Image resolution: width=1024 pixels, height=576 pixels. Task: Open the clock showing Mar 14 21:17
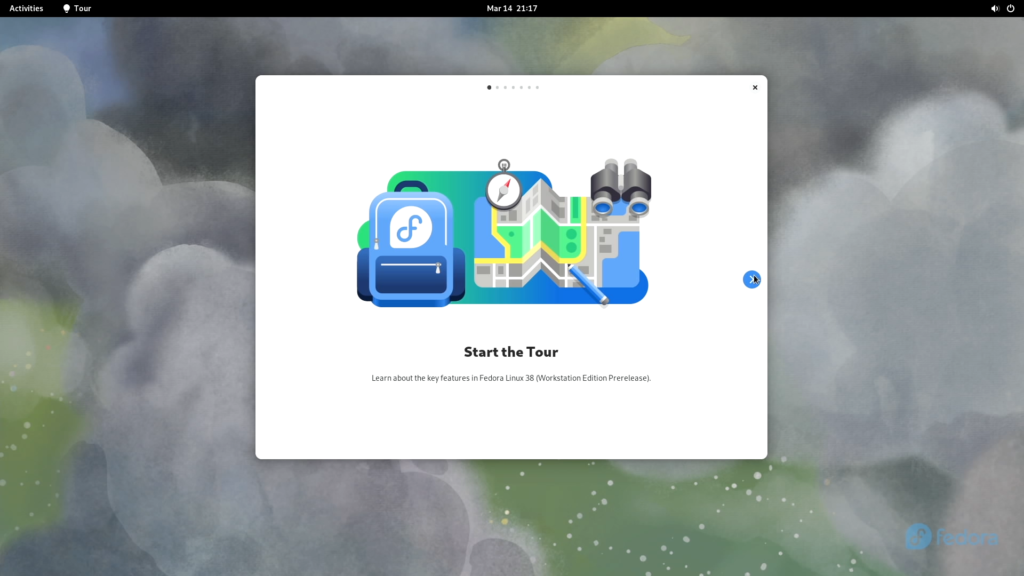point(512,8)
